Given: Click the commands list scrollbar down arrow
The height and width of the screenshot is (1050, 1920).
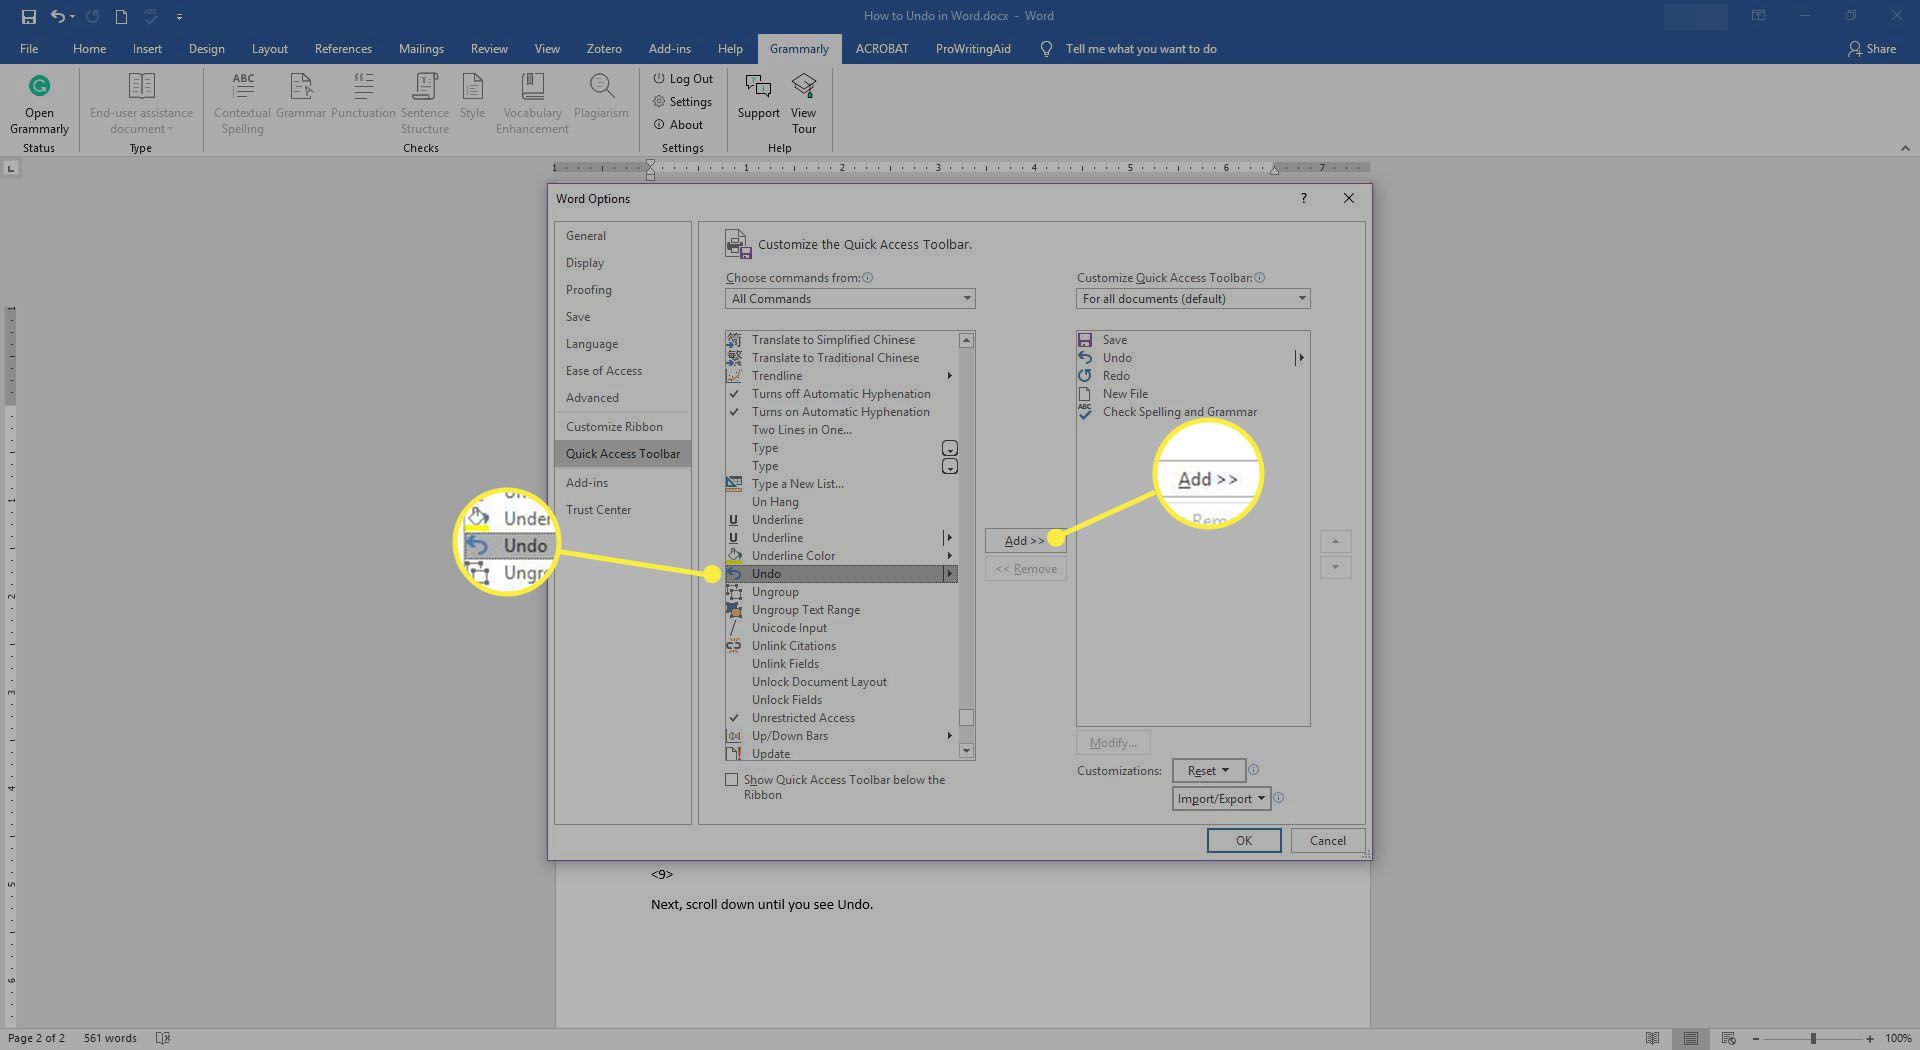Looking at the screenshot, I should click(x=966, y=750).
